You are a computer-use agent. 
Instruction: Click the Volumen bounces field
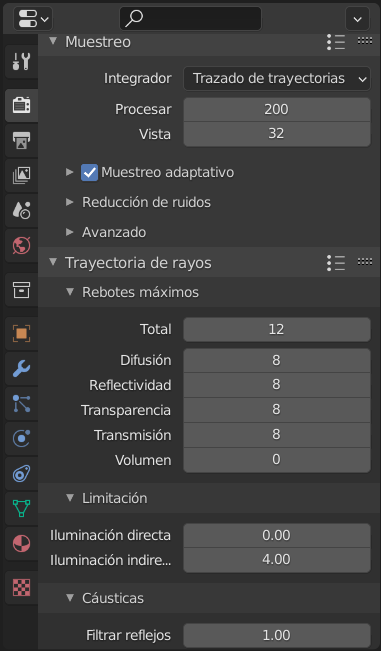[x=277, y=460]
